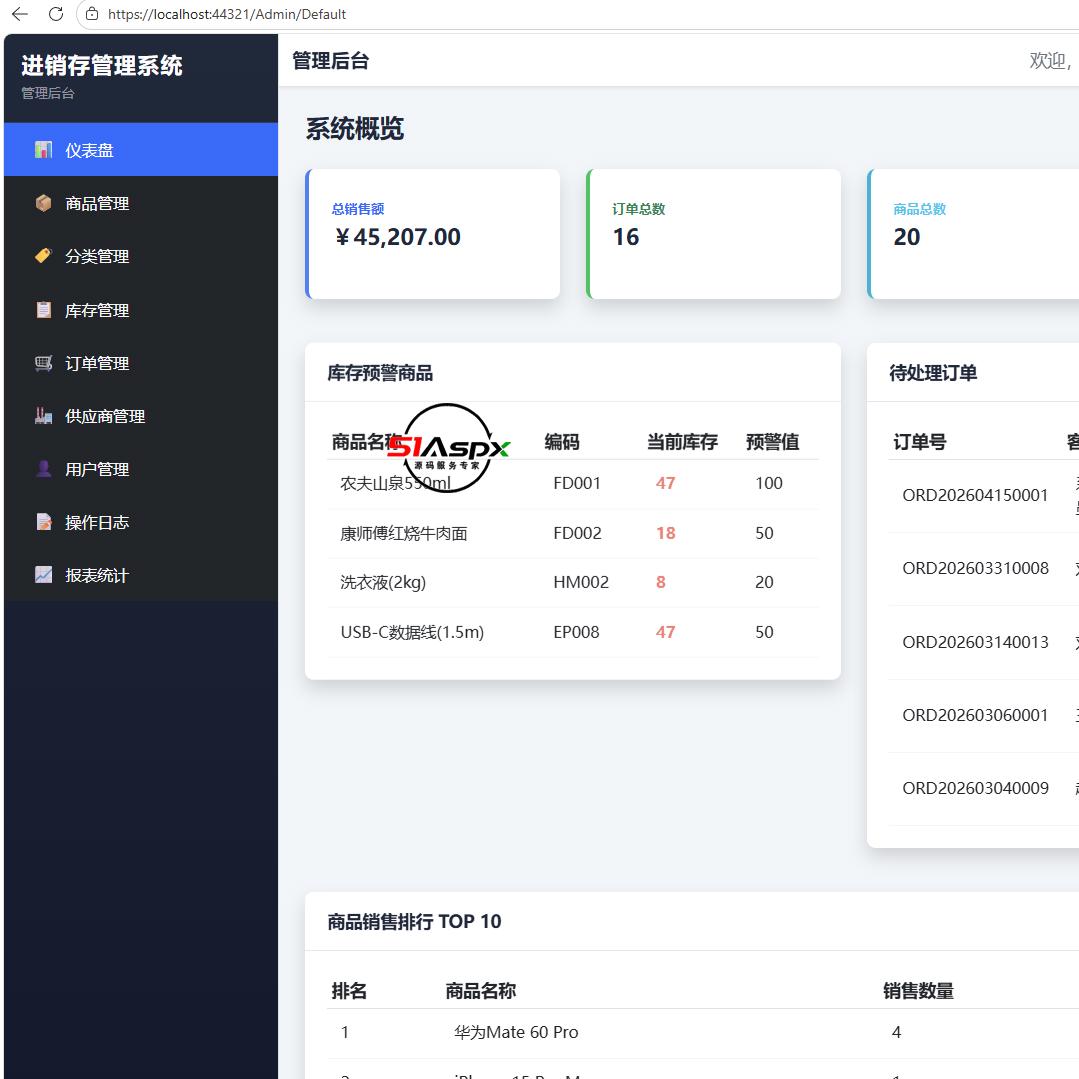Click the operation log document icon
Image resolution: width=1079 pixels, height=1079 pixels.
43,522
